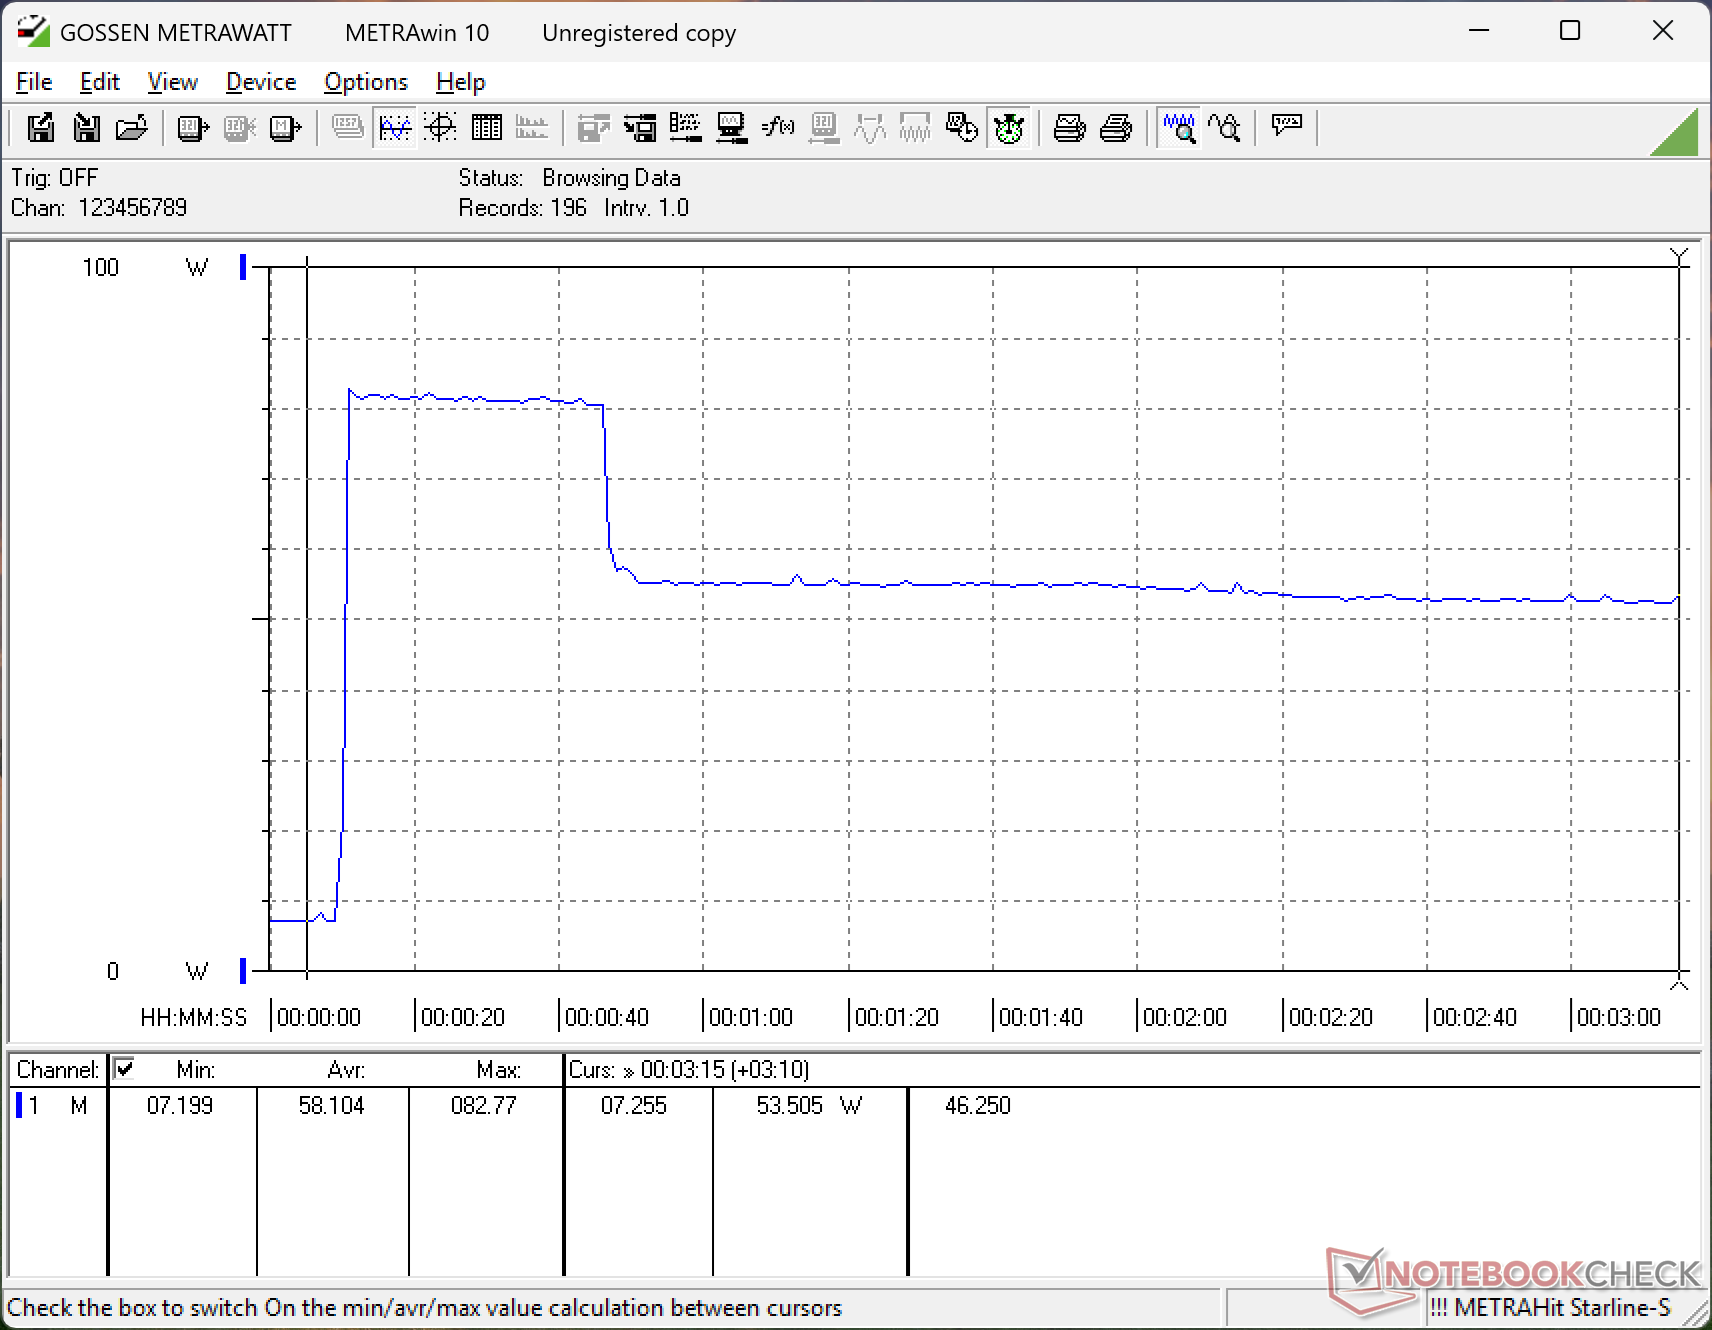Image resolution: width=1712 pixels, height=1330 pixels.
Task: Switch to the data table view icon
Action: (x=487, y=128)
